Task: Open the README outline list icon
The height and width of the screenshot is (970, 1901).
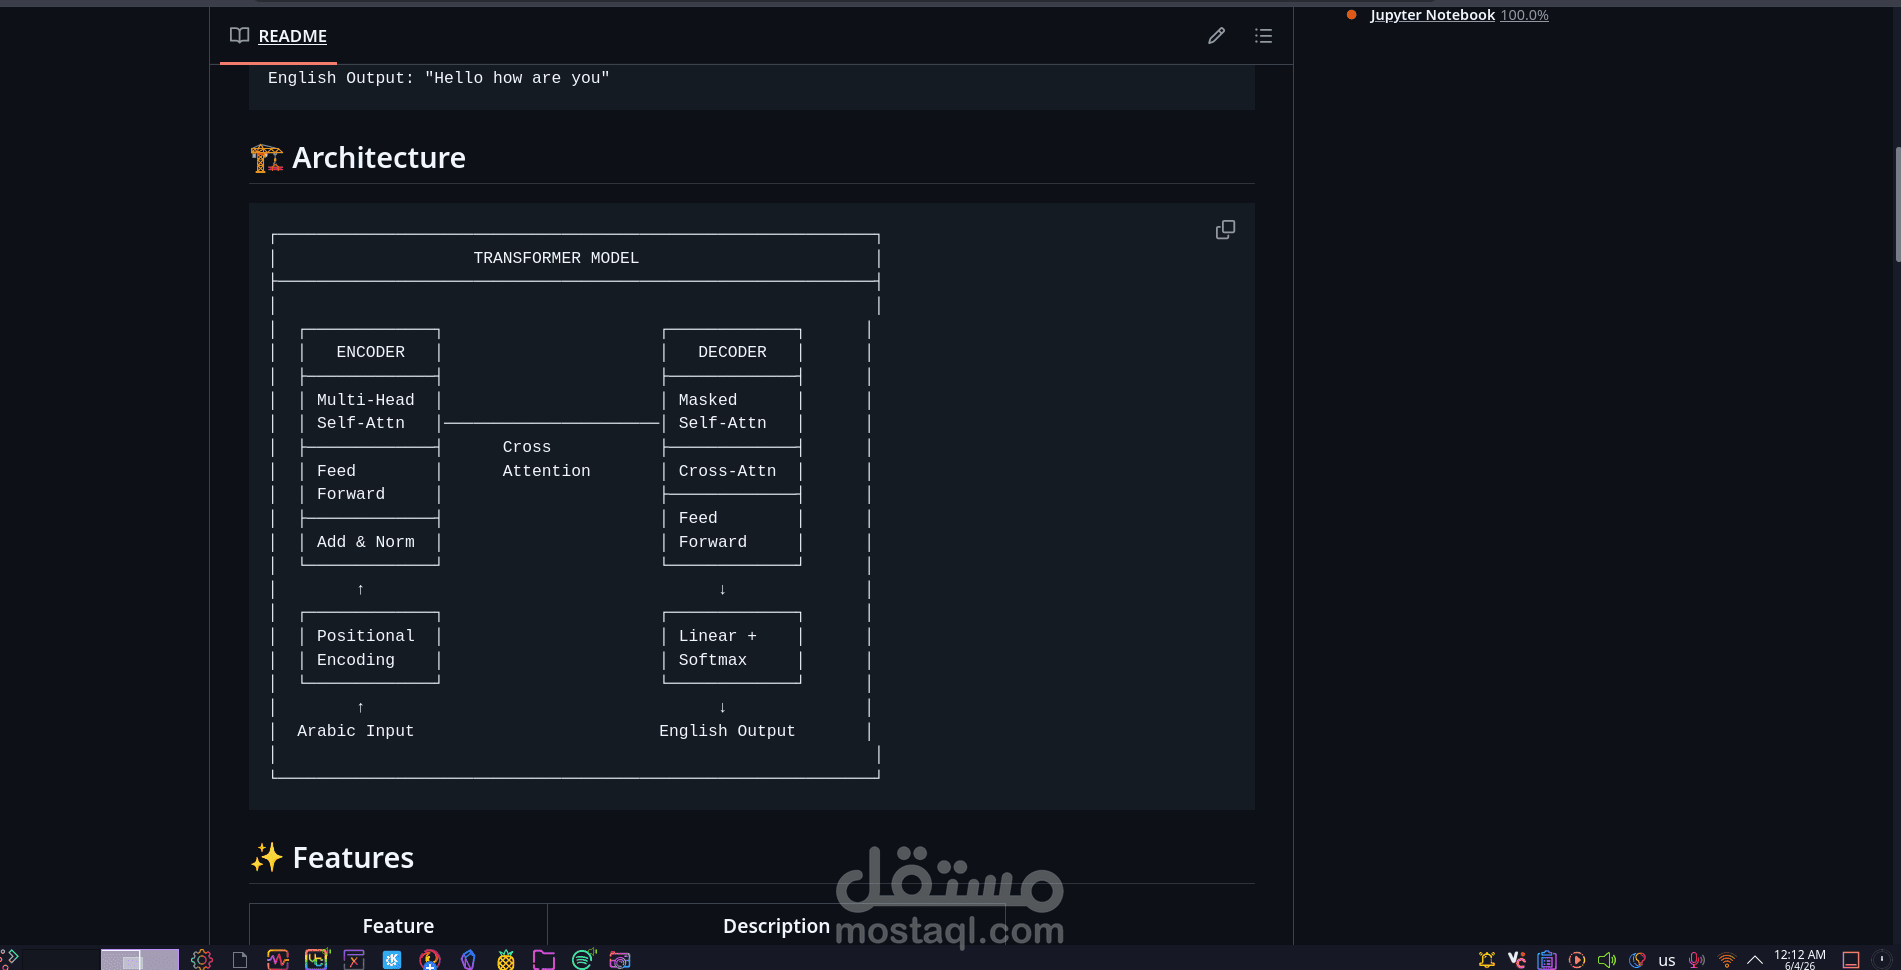Action: [x=1264, y=36]
